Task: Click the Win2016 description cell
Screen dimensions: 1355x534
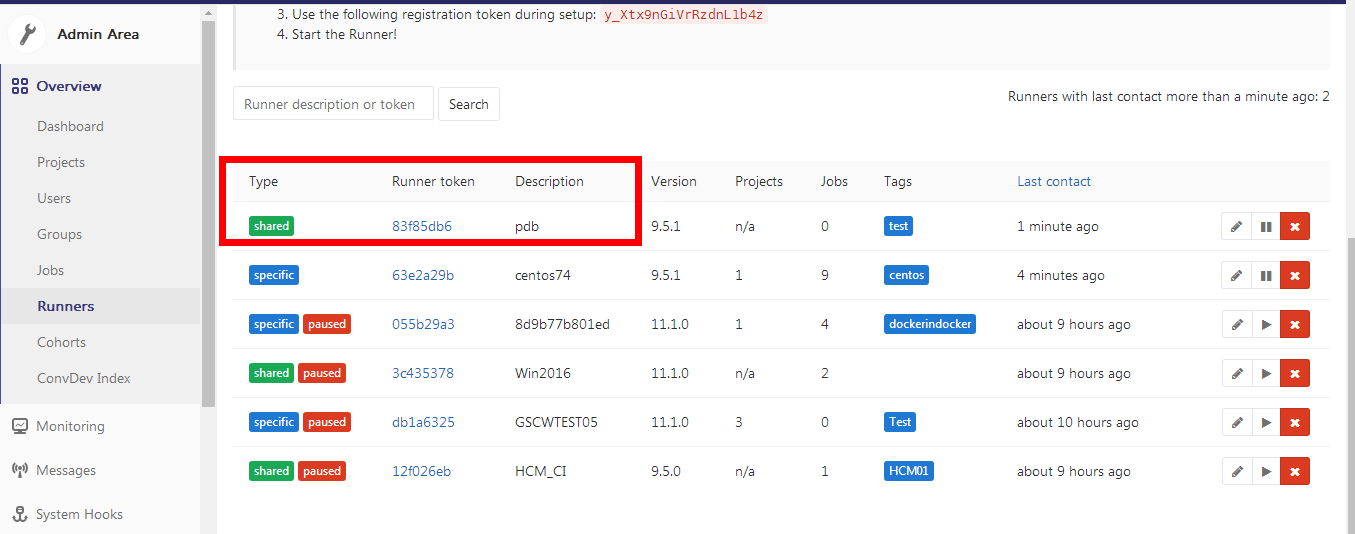Action: pos(541,373)
